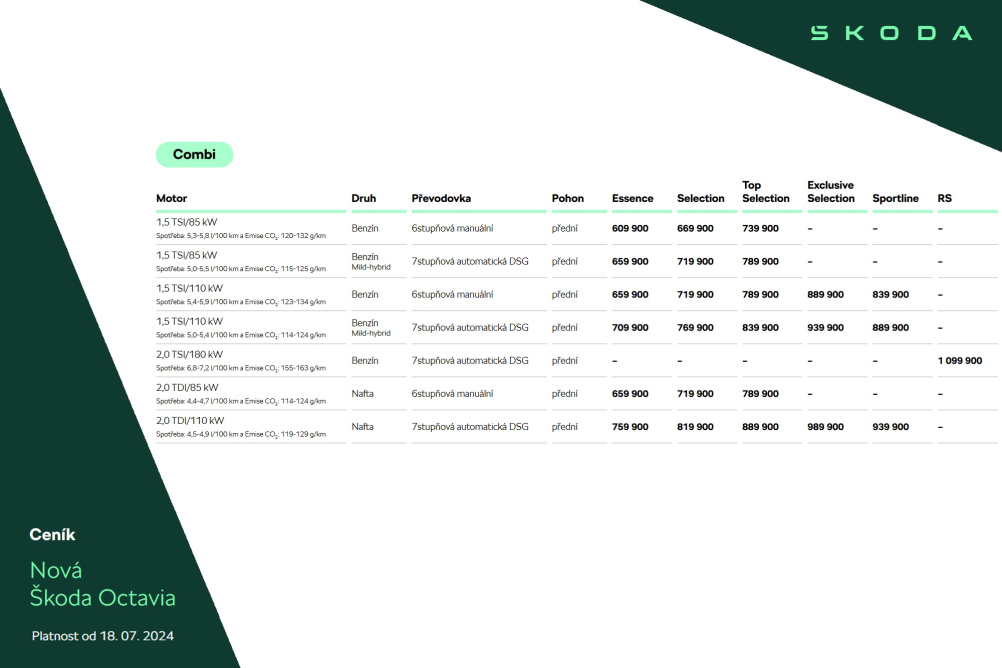1002x668 pixels.
Task: Click the Top Selection price 739 900
Action: point(760,228)
